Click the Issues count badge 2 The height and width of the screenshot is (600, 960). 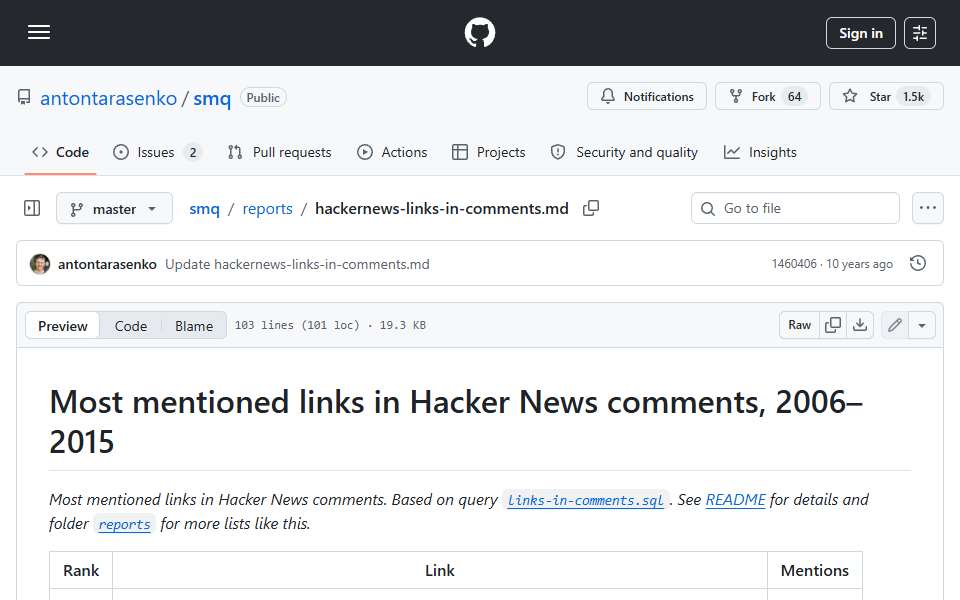click(193, 152)
